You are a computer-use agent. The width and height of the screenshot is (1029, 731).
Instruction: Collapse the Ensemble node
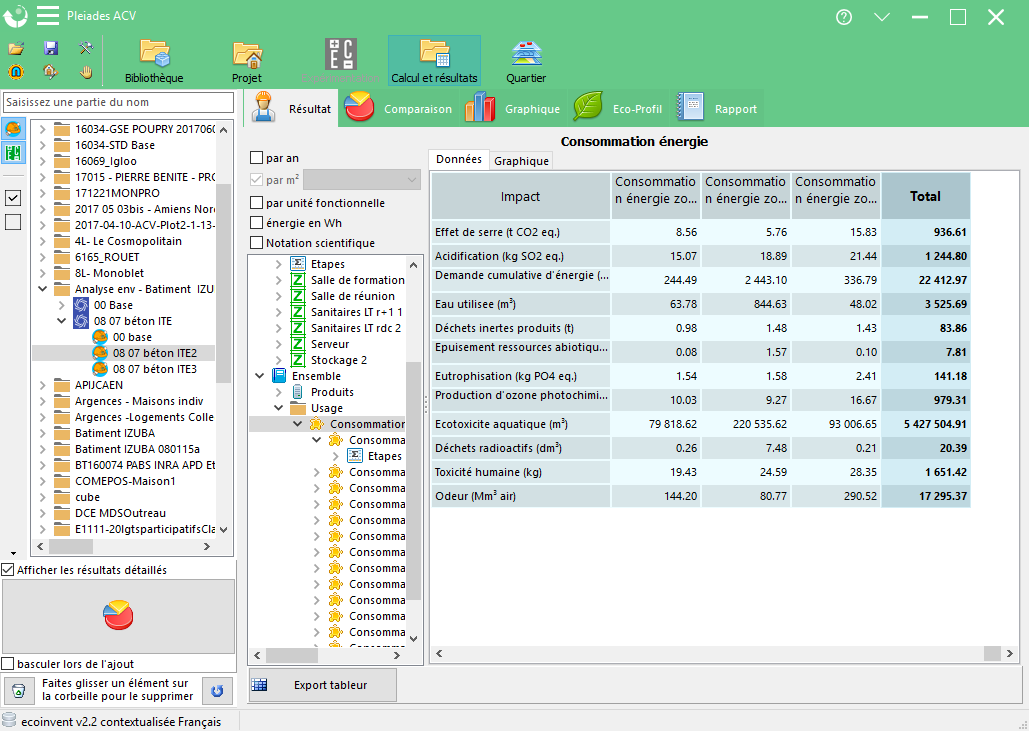[x=260, y=376]
